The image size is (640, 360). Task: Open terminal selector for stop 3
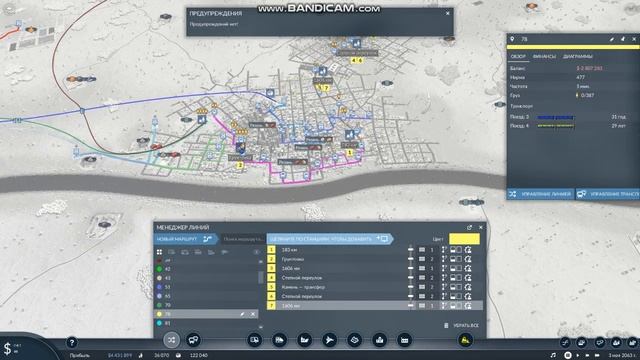click(x=427, y=269)
